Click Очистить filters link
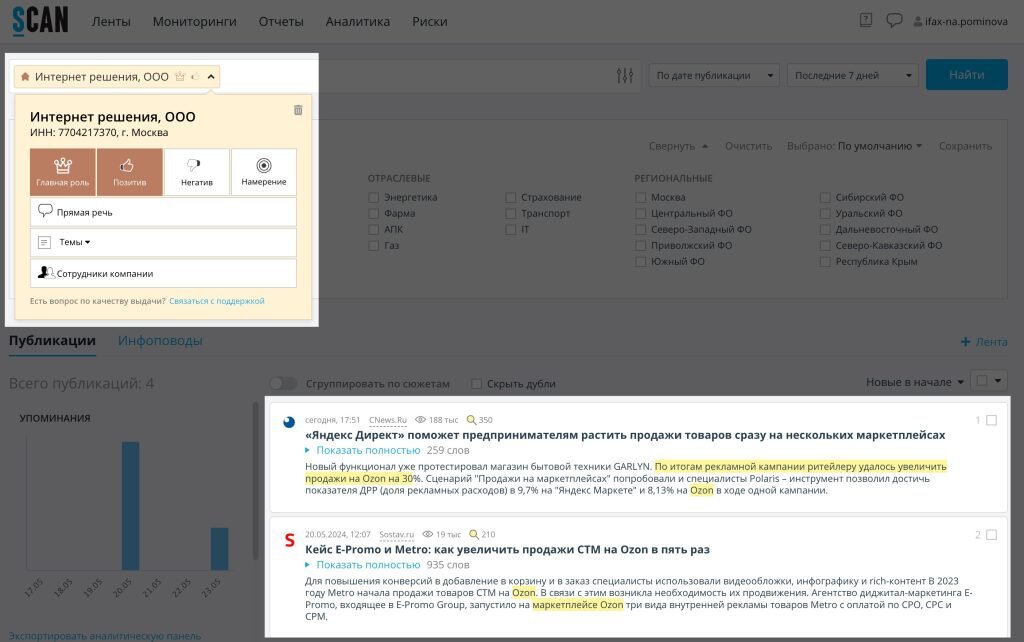The image size is (1024, 642). (748, 146)
